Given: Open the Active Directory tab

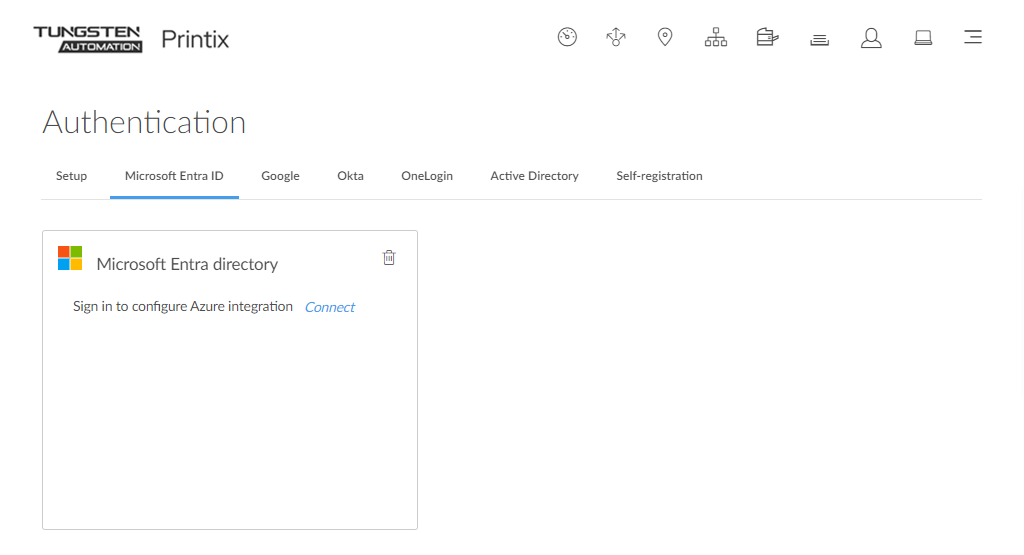Looking at the screenshot, I should point(534,176).
